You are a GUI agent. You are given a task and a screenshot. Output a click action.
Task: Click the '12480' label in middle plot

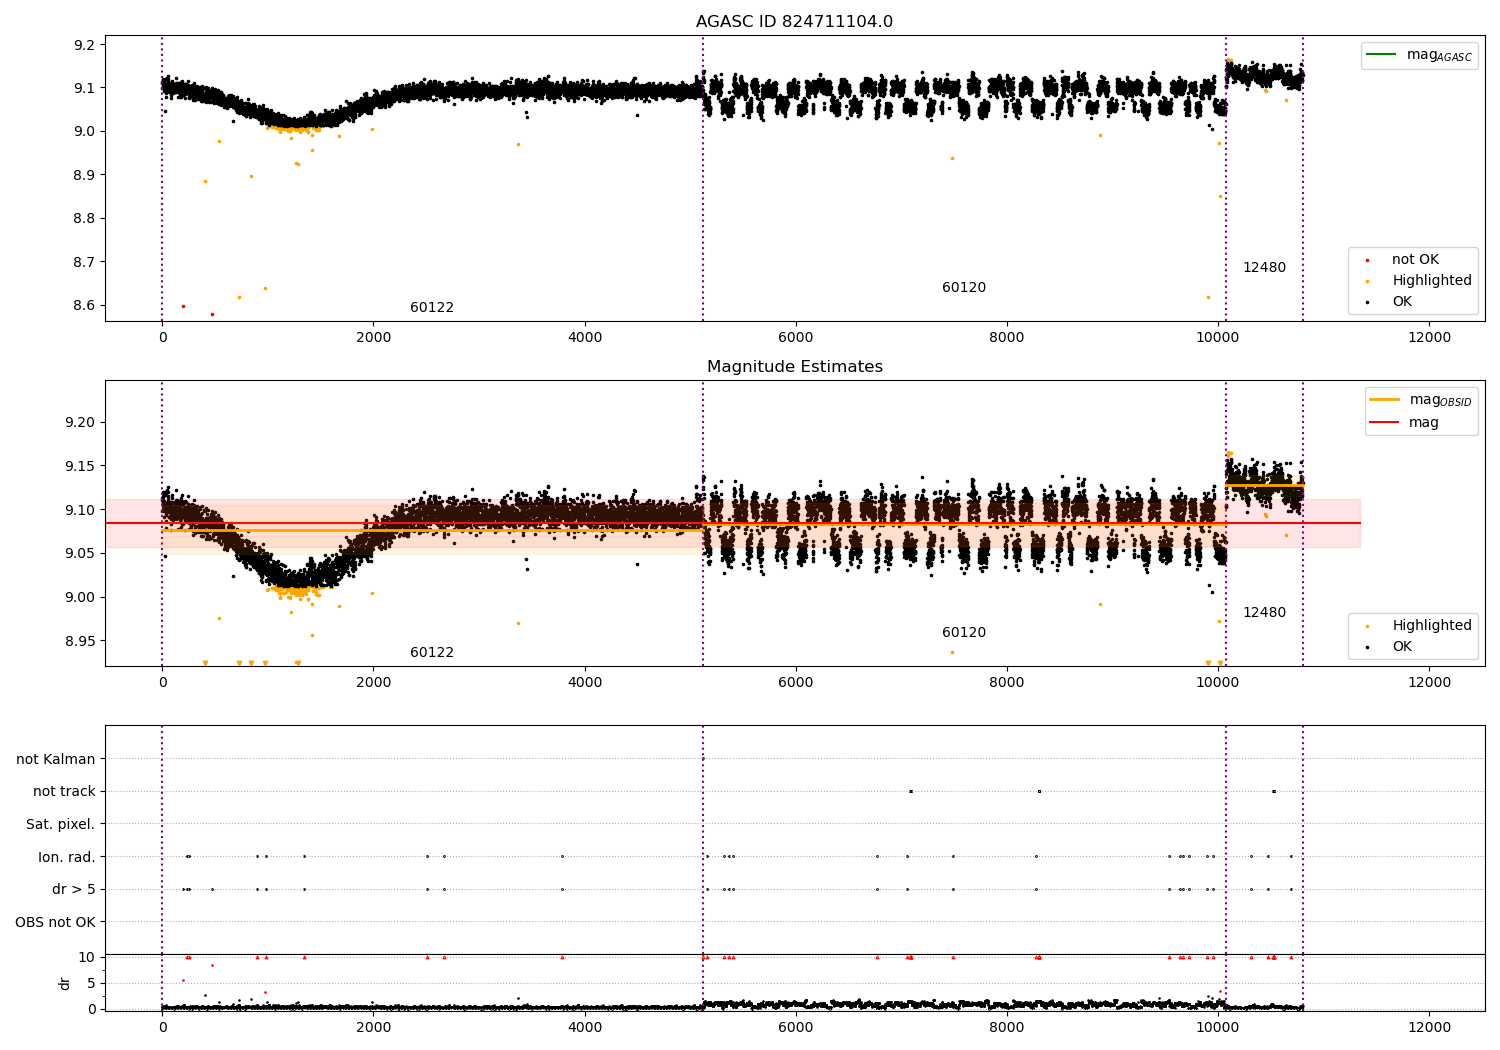1264,613
